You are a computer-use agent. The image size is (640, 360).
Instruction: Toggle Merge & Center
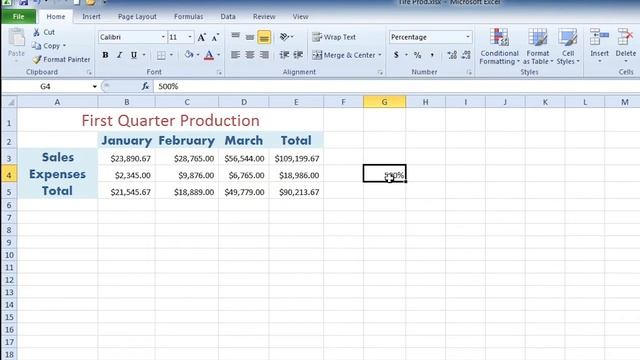pyautogui.click(x=343, y=55)
